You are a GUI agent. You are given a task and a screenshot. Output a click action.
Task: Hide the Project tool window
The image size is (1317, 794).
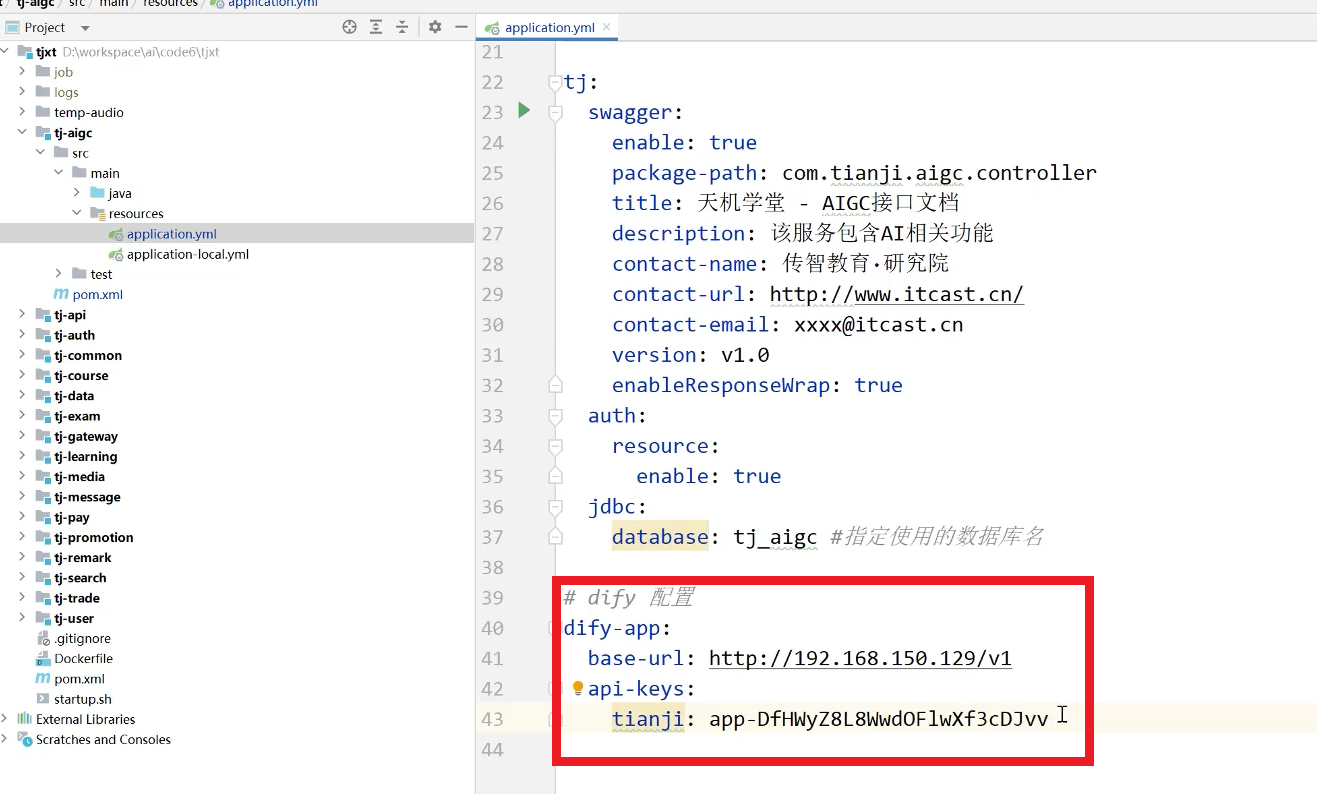click(460, 27)
